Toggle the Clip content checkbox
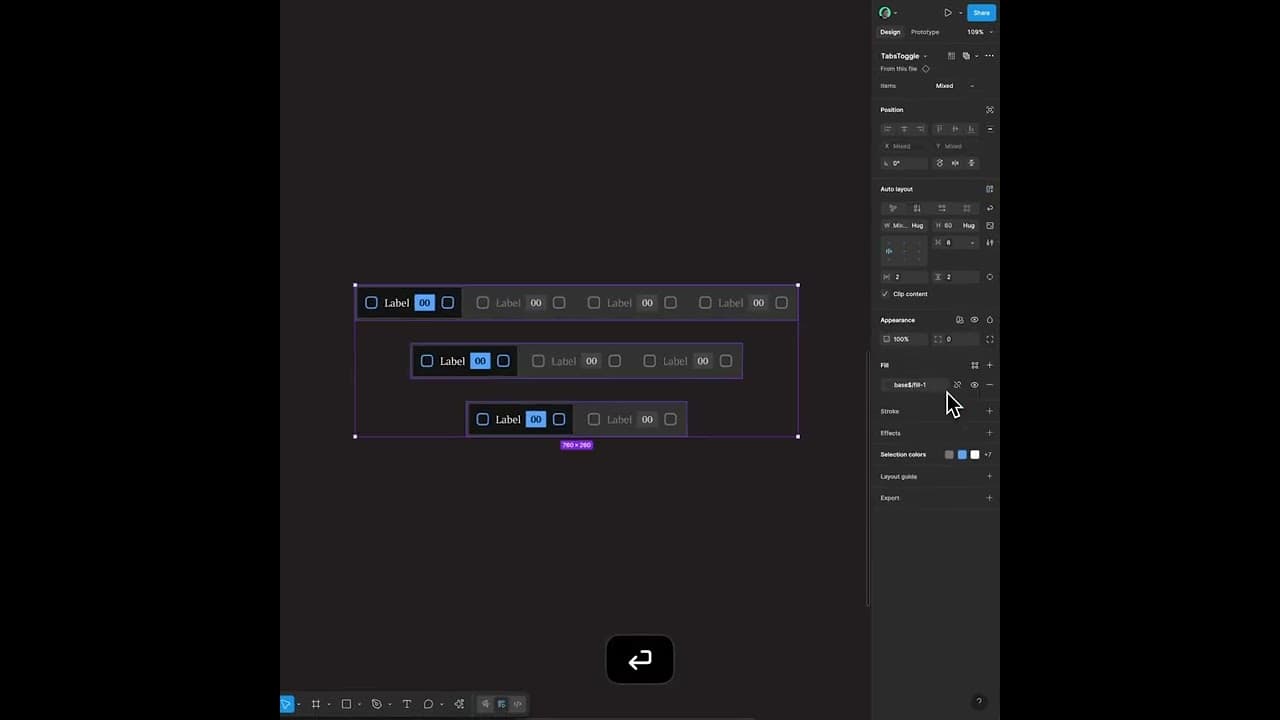Screen dimensions: 1280x720 885,294
